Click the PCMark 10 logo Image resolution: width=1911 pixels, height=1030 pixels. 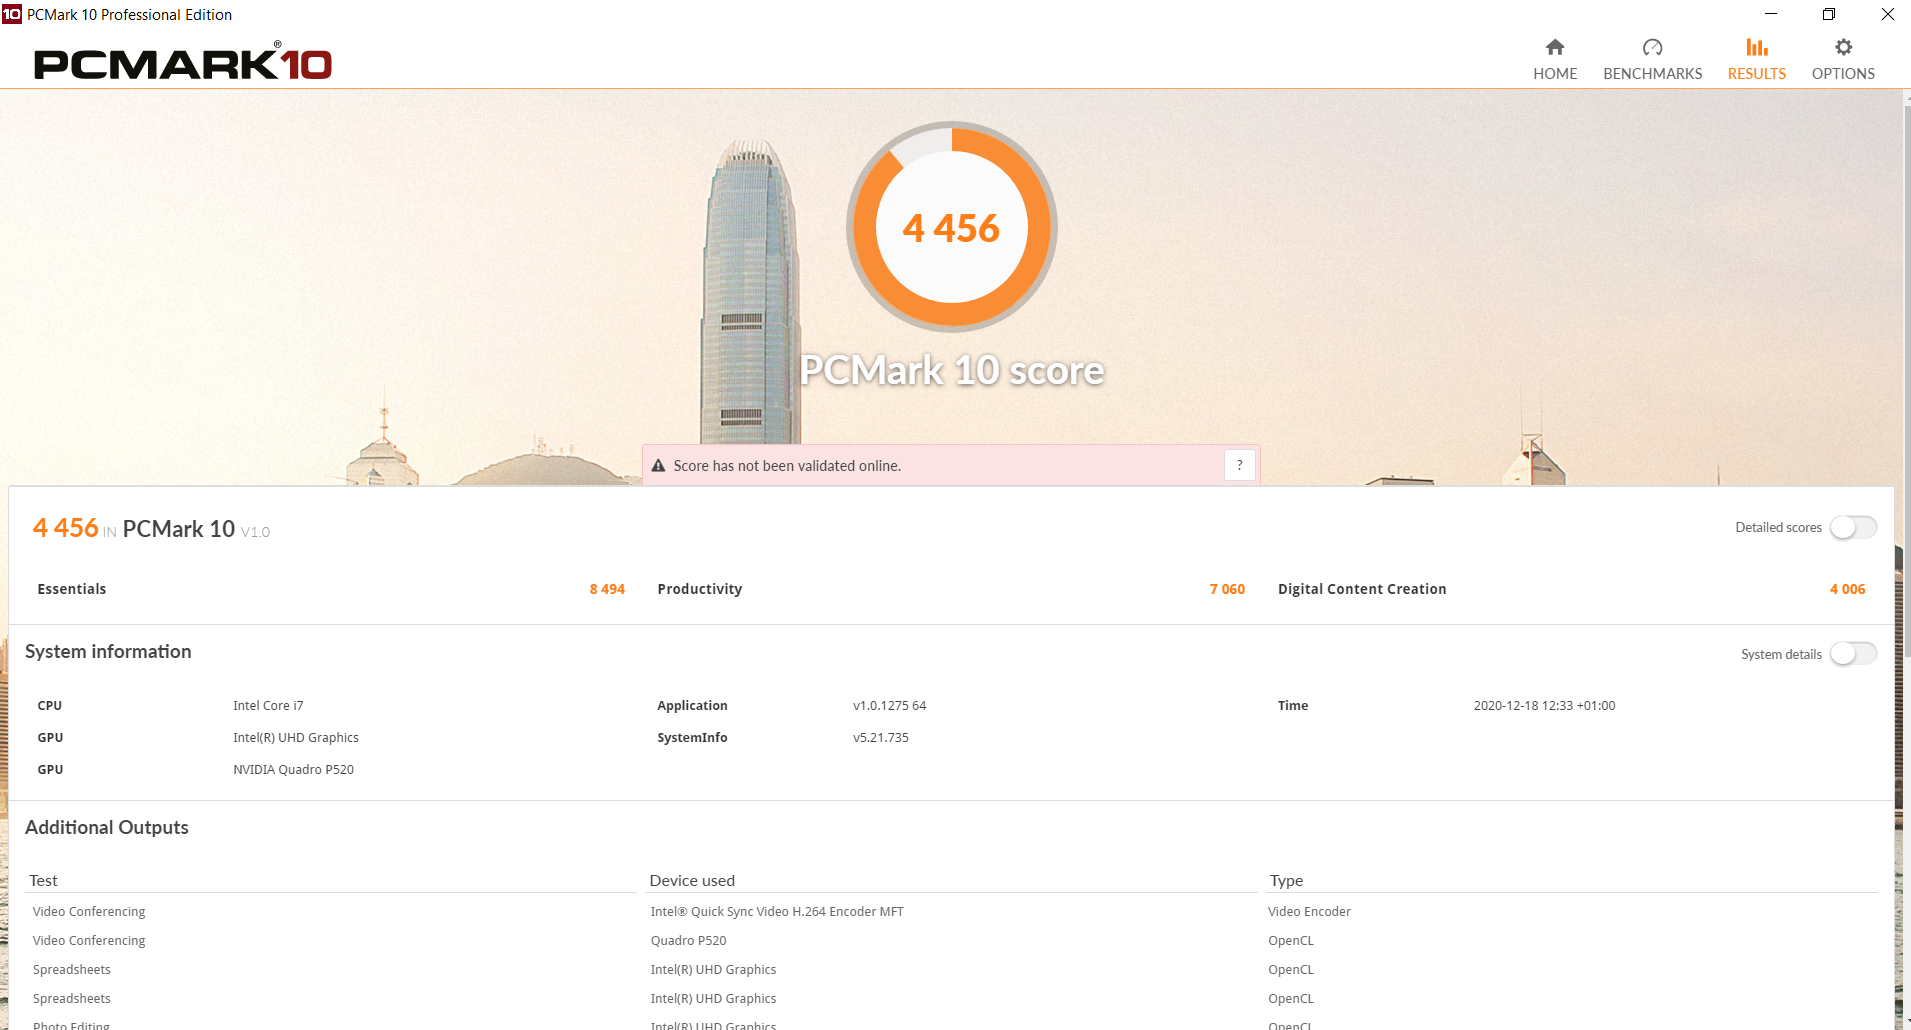tap(183, 64)
